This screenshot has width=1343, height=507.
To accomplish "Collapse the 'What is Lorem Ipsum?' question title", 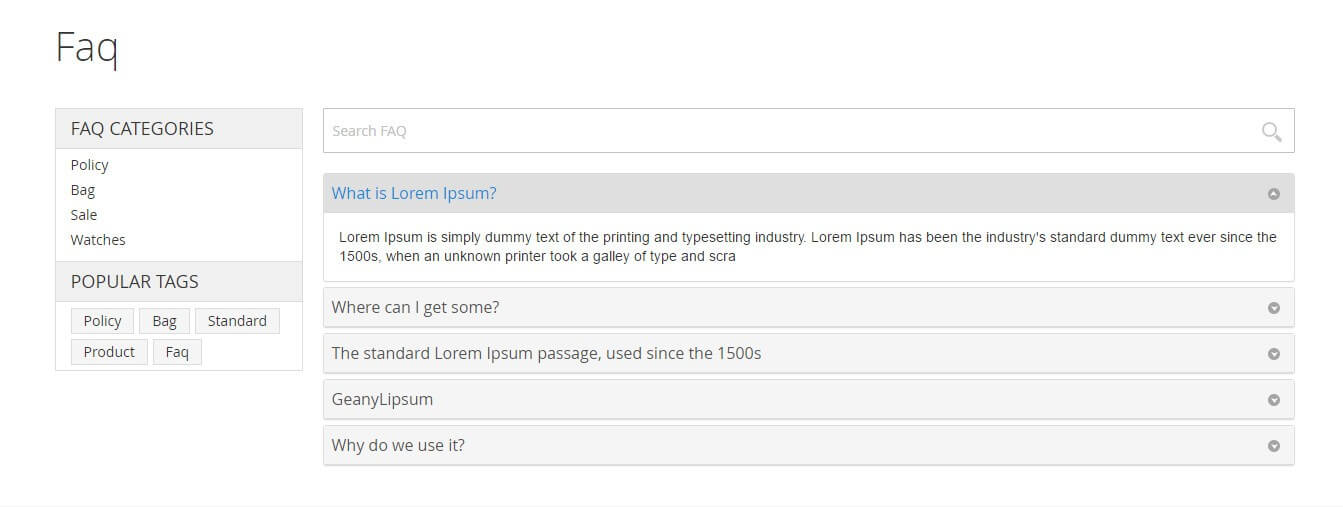I will pyautogui.click(x=414, y=193).
